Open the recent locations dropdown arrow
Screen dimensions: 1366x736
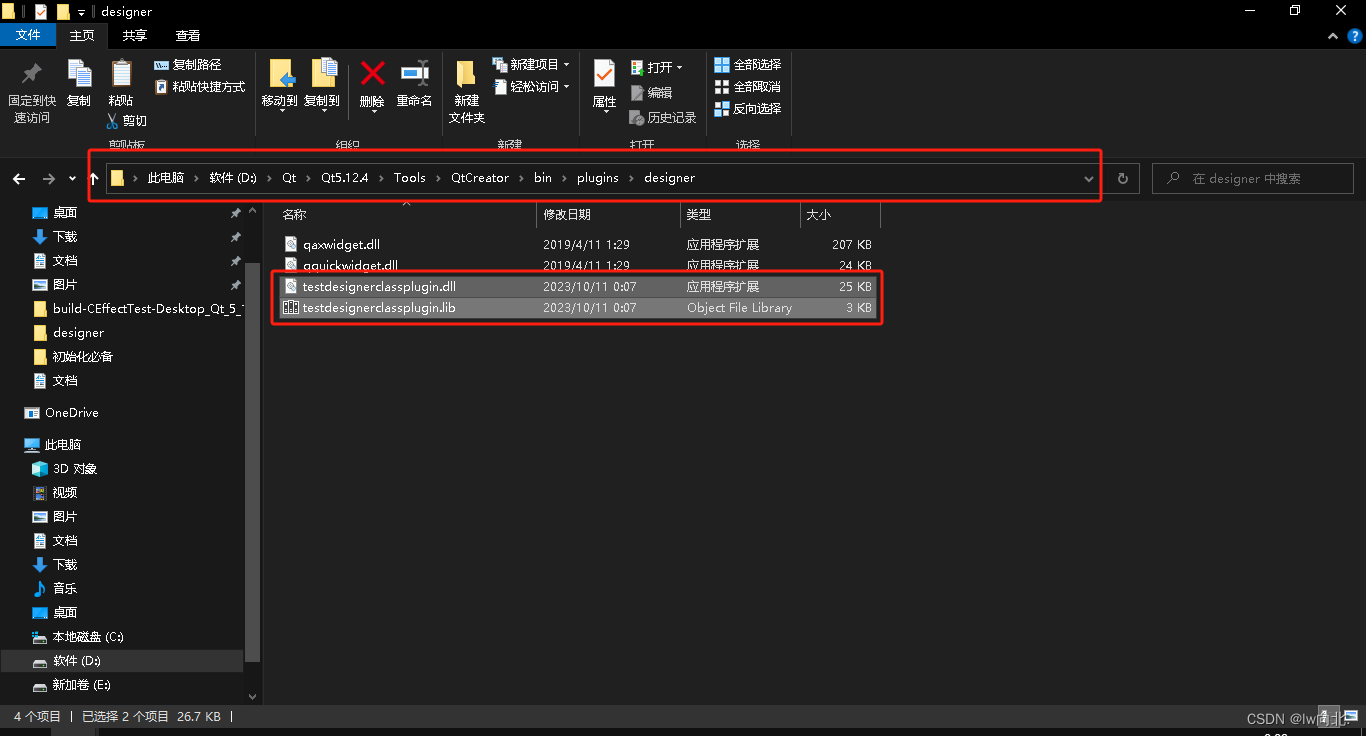click(x=72, y=179)
